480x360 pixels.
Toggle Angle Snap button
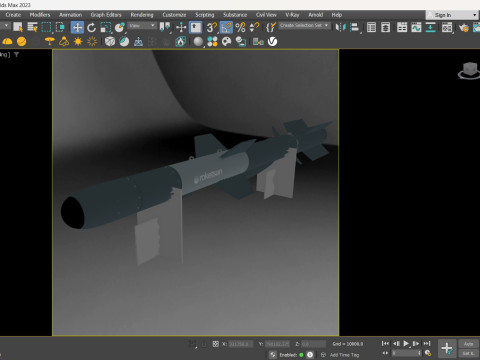[226, 27]
